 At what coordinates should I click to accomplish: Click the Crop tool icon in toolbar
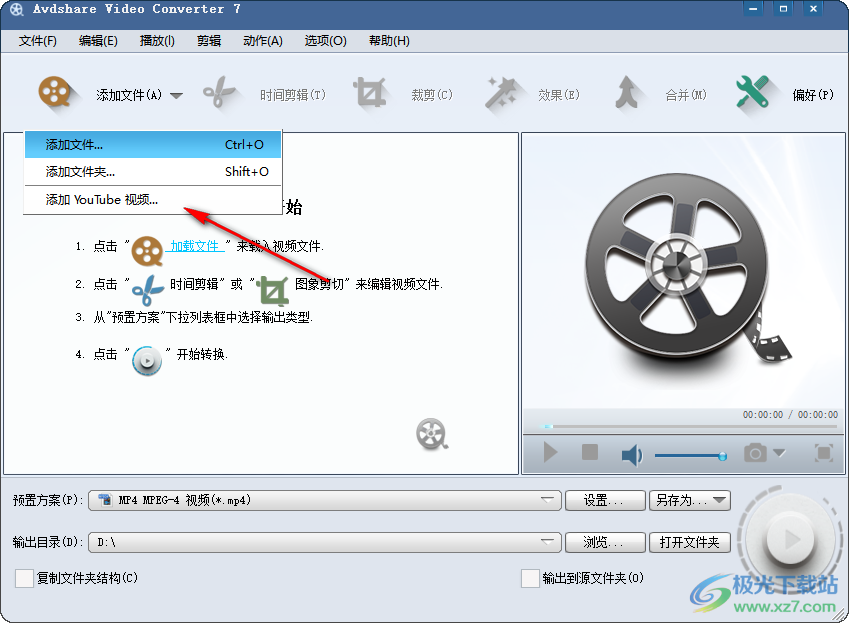click(x=370, y=92)
